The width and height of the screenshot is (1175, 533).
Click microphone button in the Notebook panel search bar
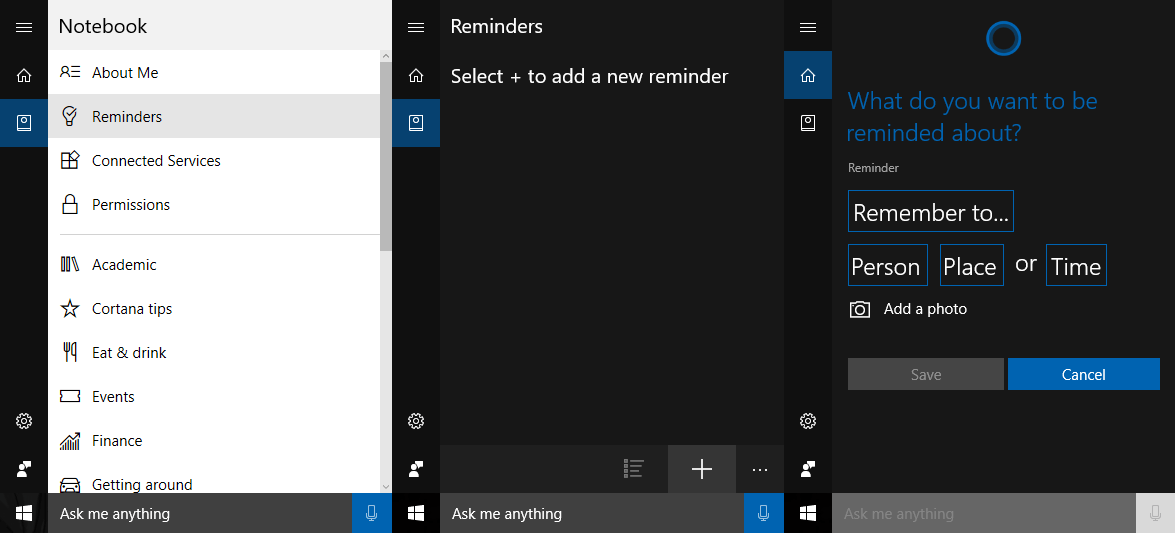pyautogui.click(x=372, y=514)
